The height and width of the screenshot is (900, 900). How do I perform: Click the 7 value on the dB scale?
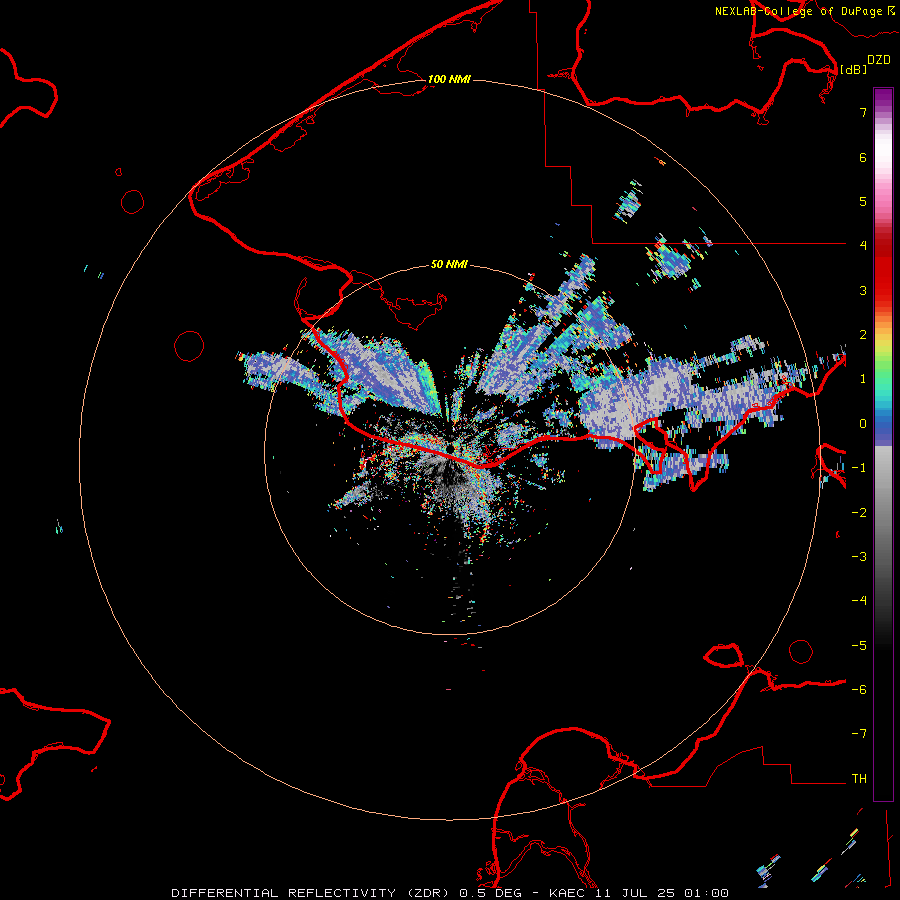click(x=863, y=112)
